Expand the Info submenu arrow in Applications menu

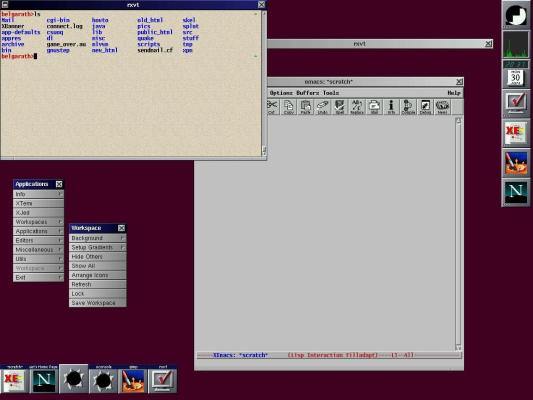[60, 194]
